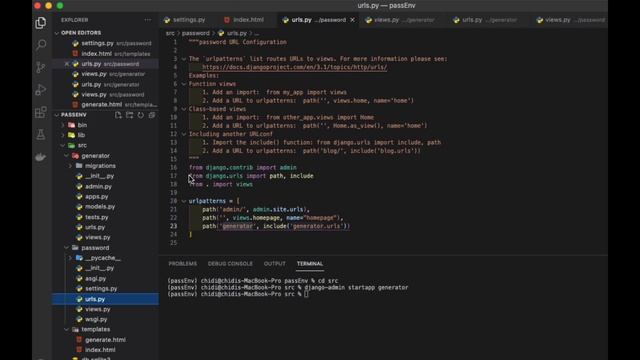640x360 pixels.
Task: Open settings.py src/password in open editors
Action: pyautogui.click(x=105, y=43)
